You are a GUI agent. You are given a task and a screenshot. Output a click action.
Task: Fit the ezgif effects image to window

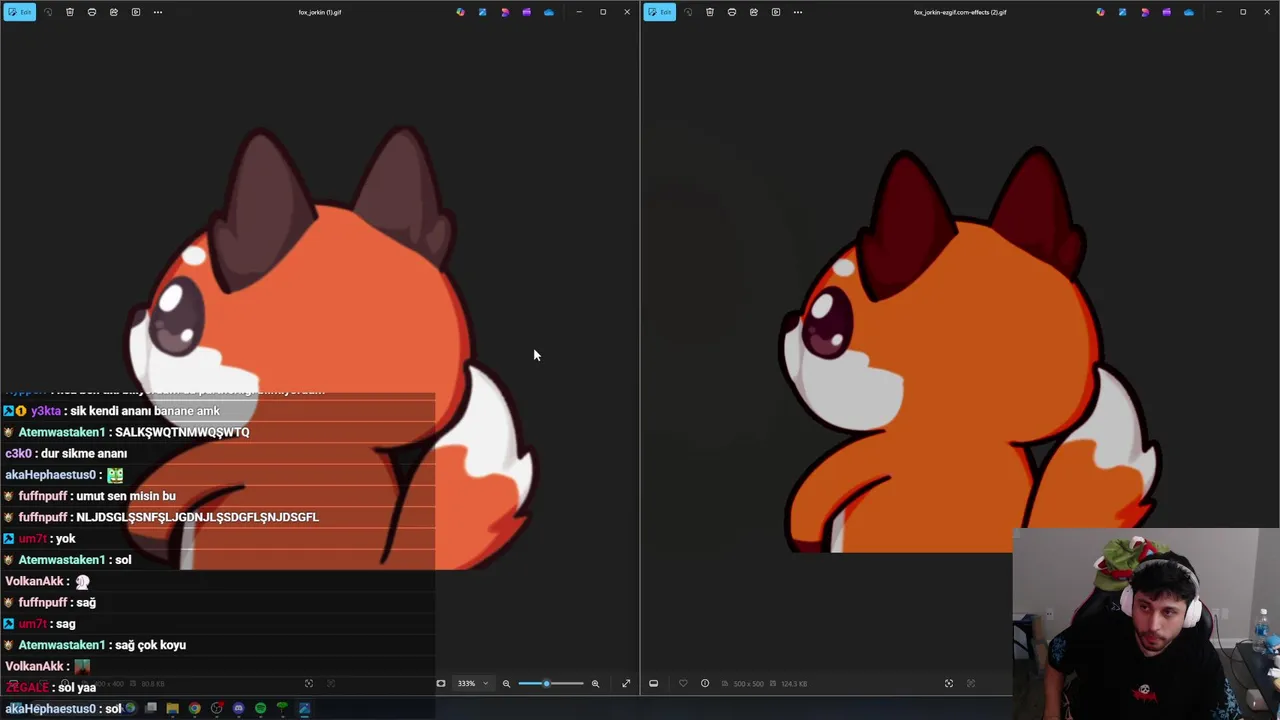coord(949,683)
